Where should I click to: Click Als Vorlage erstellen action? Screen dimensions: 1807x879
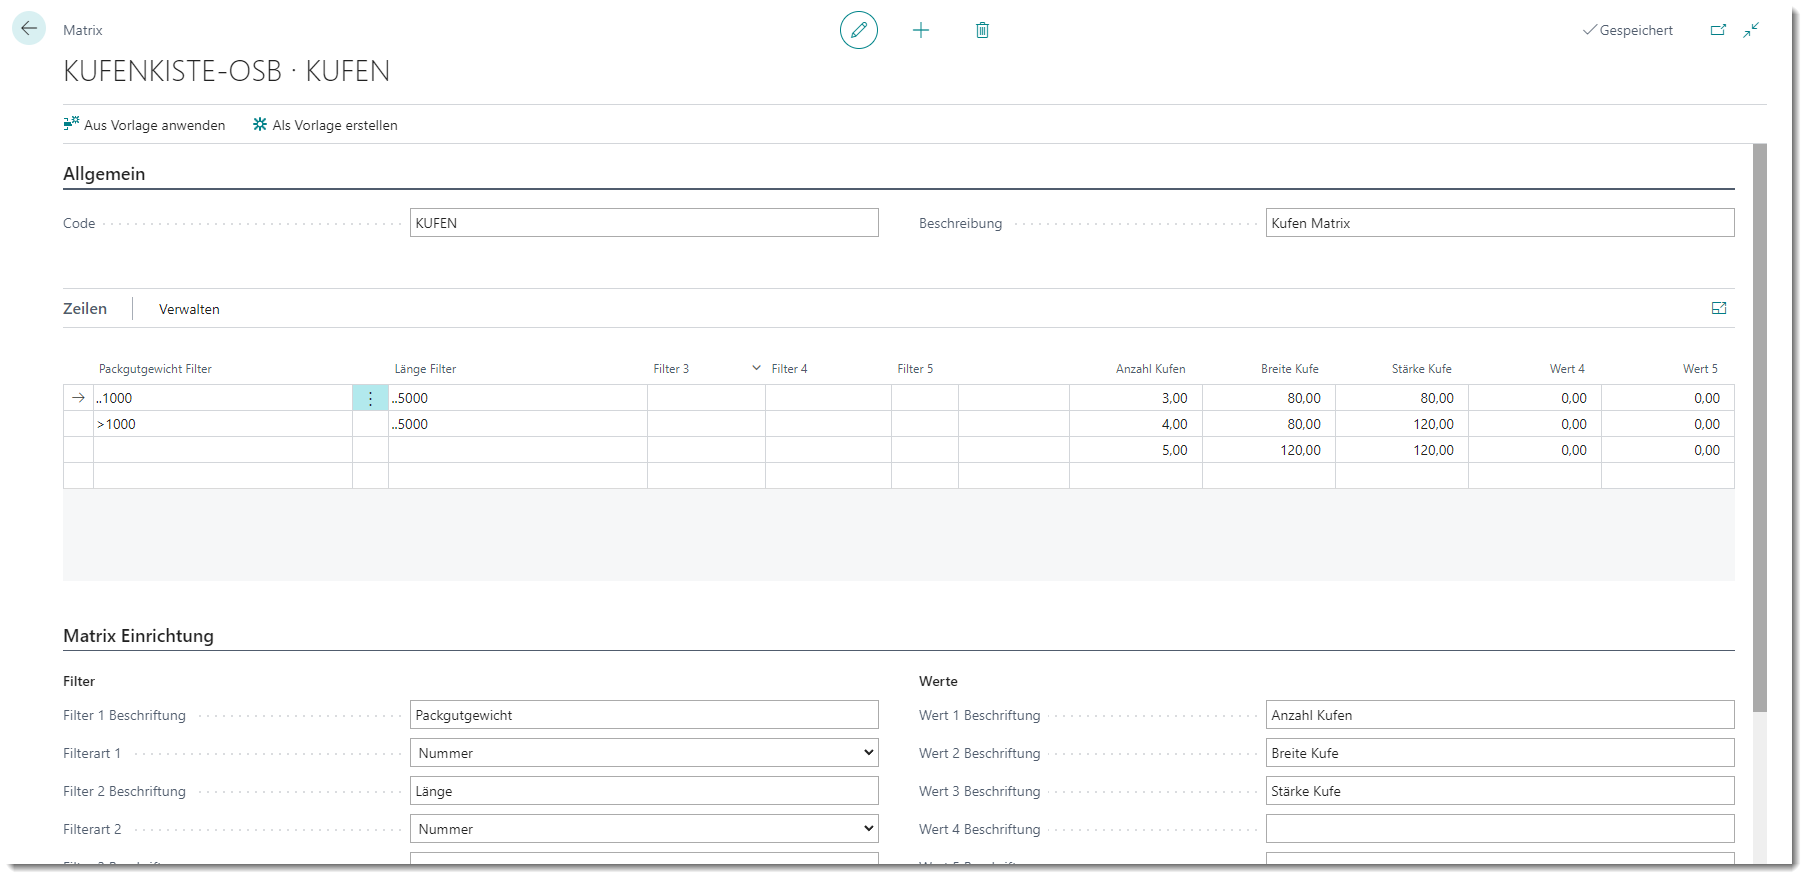(x=325, y=125)
